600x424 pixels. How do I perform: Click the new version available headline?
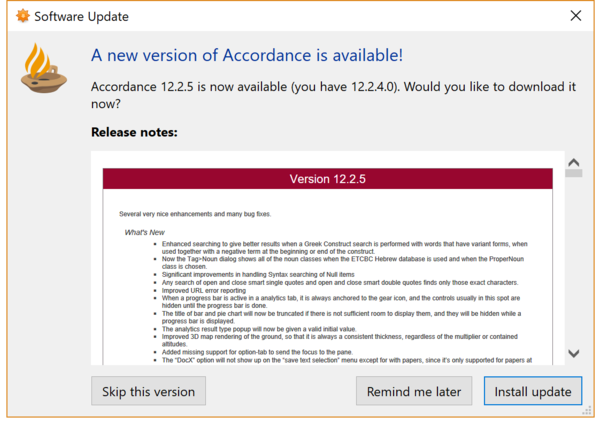point(263,54)
